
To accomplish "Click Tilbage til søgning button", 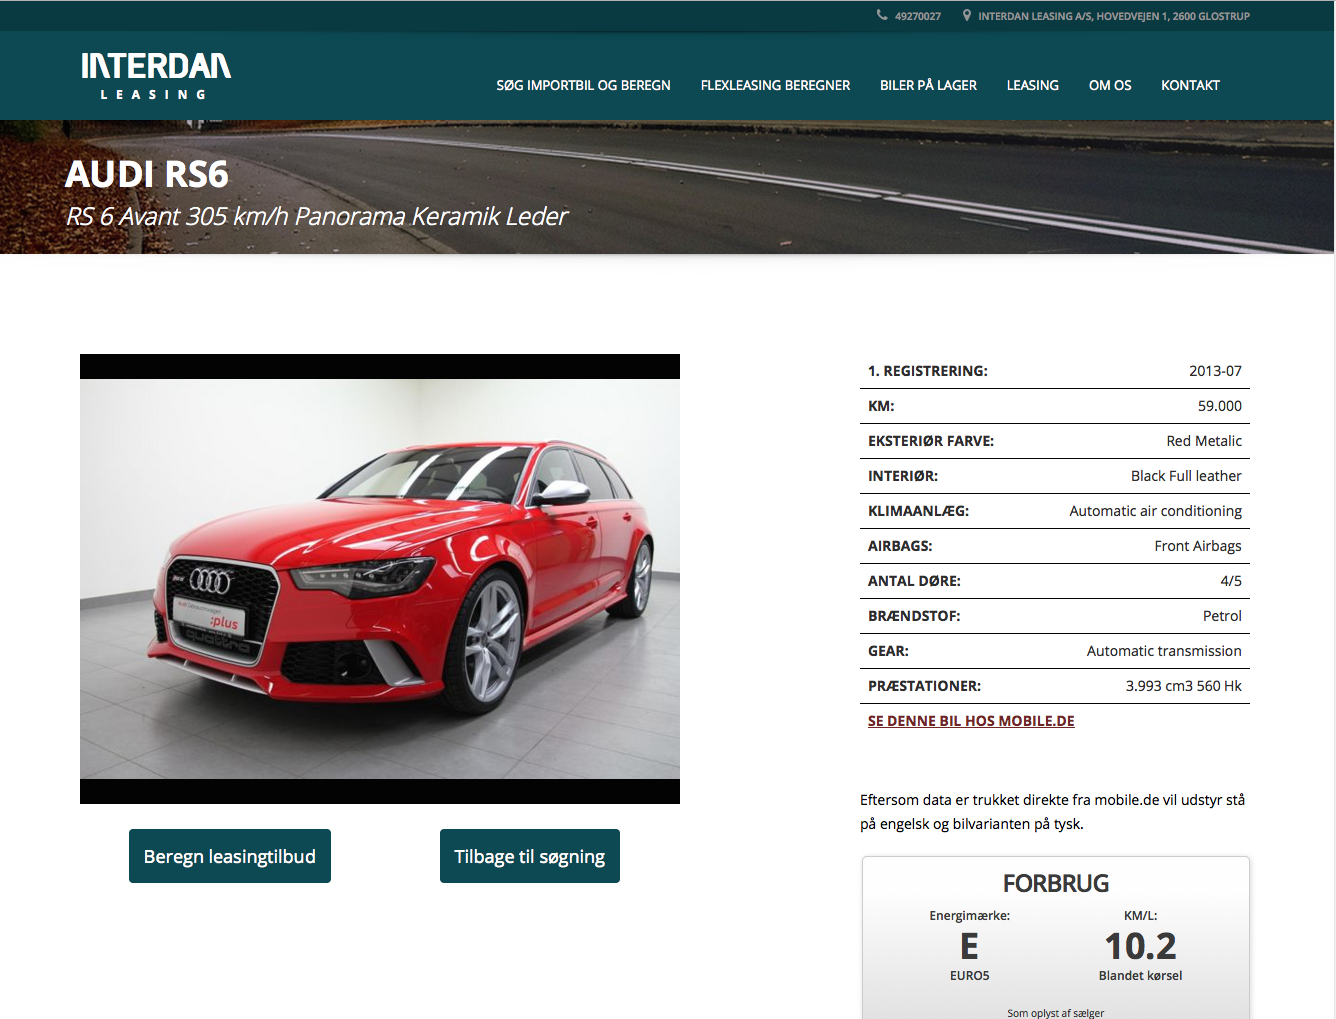I will pyautogui.click(x=530, y=856).
